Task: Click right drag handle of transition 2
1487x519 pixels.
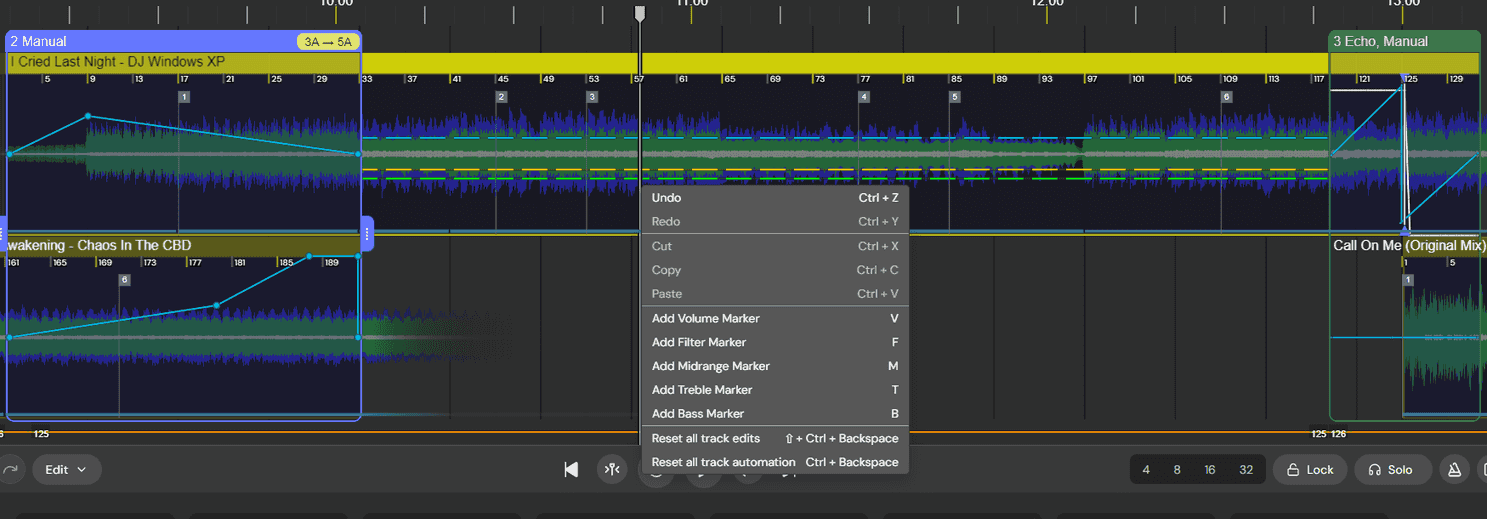Action: click(367, 234)
